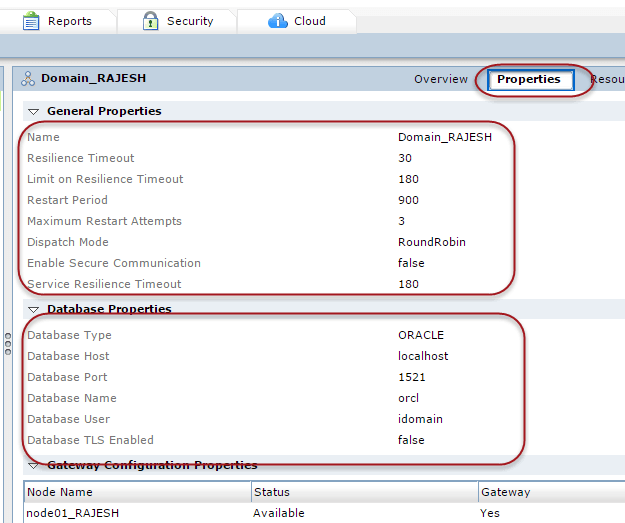Switch to the Overview tab
The height and width of the screenshot is (523, 625).
(441, 79)
